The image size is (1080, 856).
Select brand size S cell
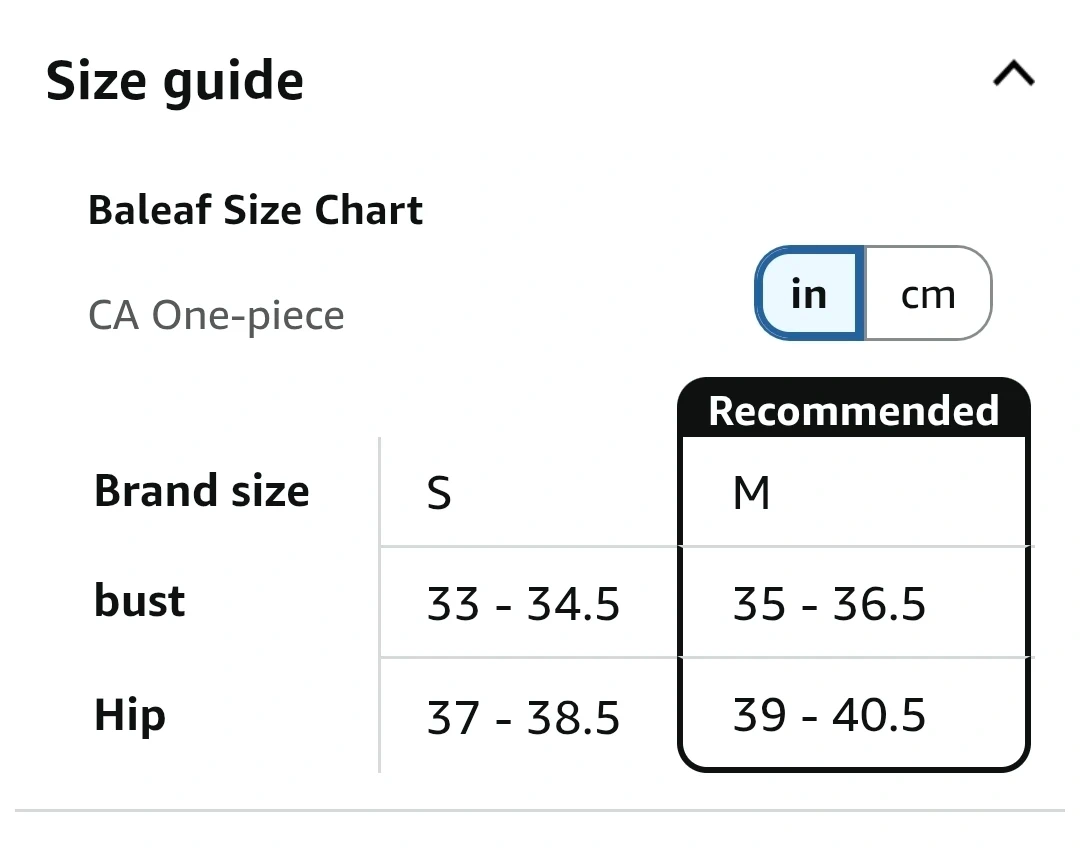click(x=439, y=493)
